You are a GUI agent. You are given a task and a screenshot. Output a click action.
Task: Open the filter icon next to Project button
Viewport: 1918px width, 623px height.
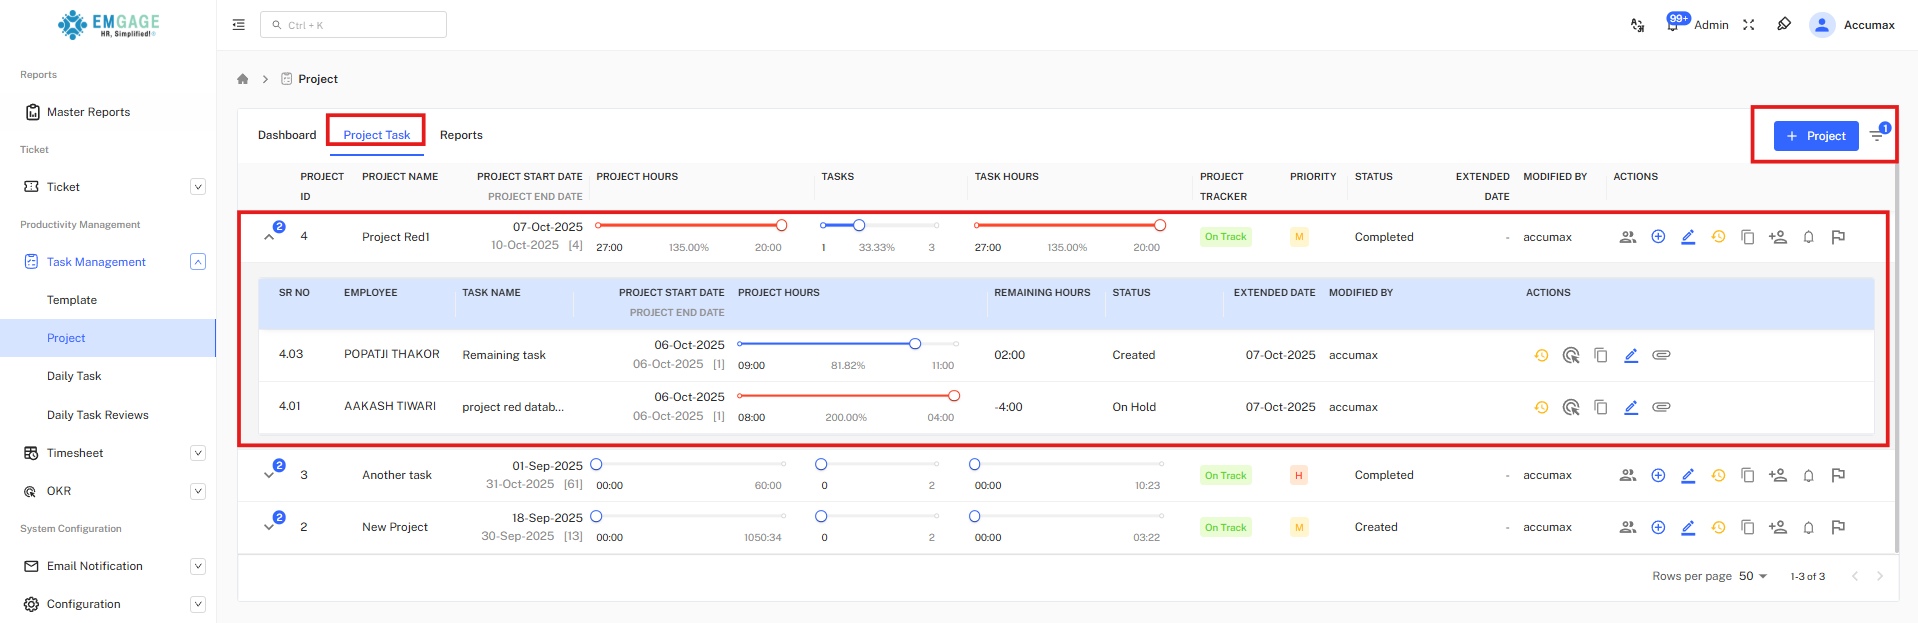point(1877,136)
